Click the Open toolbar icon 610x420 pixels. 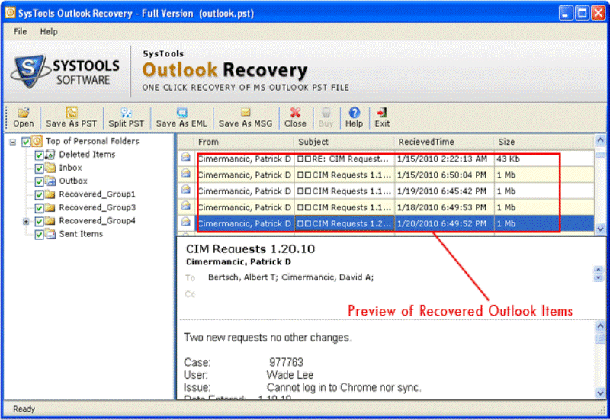[22, 117]
